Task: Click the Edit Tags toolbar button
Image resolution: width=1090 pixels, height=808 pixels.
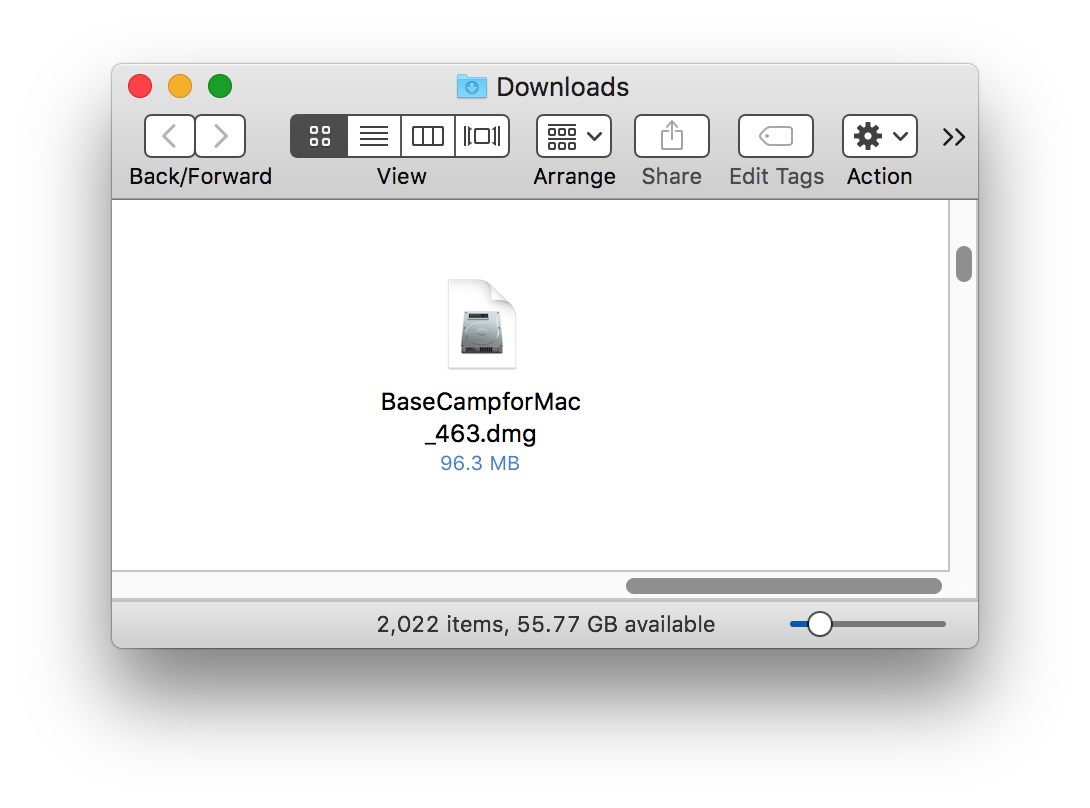Action: 776,136
